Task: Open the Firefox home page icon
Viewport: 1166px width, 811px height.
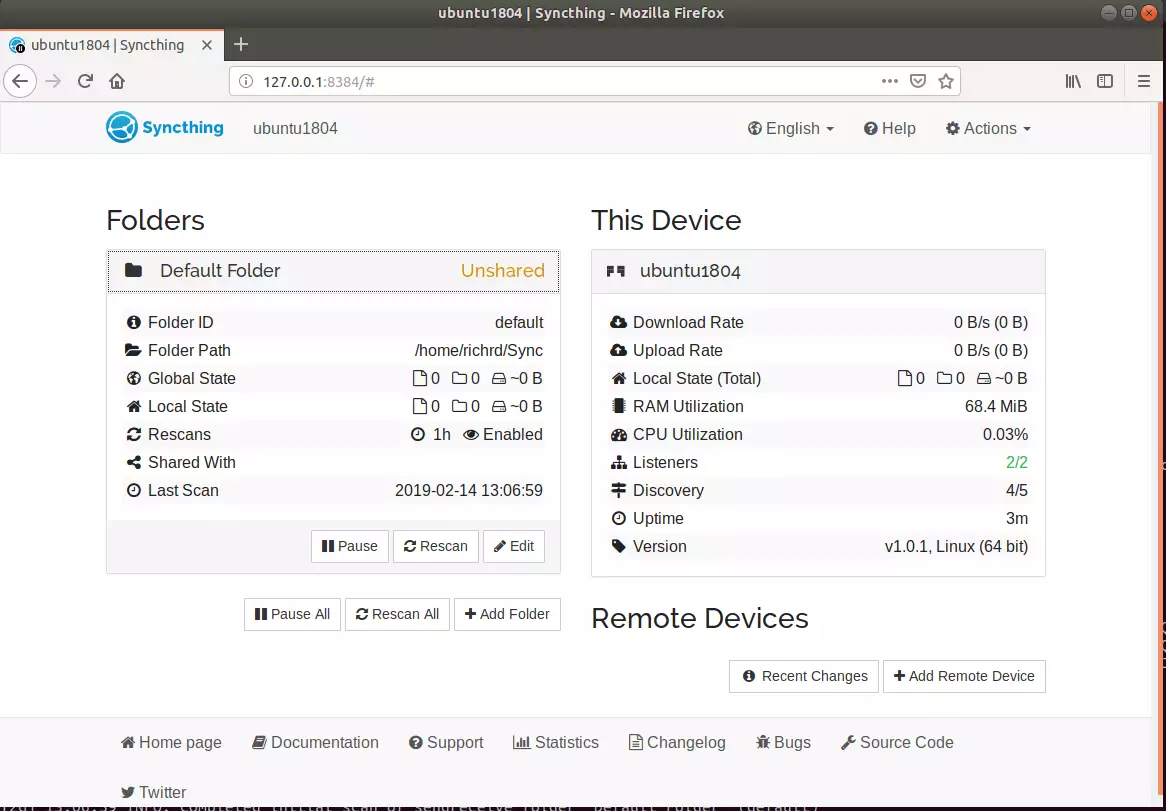Action: pos(117,81)
